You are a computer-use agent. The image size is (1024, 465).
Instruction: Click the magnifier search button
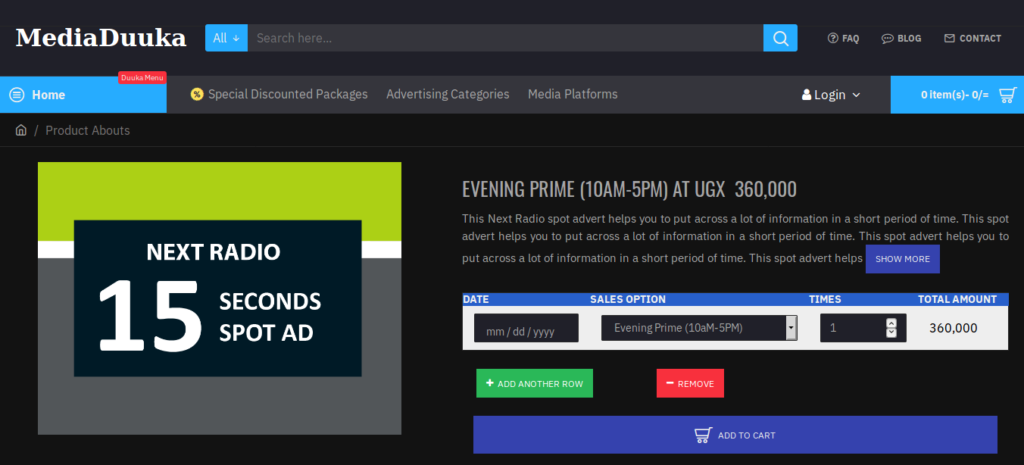(780, 38)
